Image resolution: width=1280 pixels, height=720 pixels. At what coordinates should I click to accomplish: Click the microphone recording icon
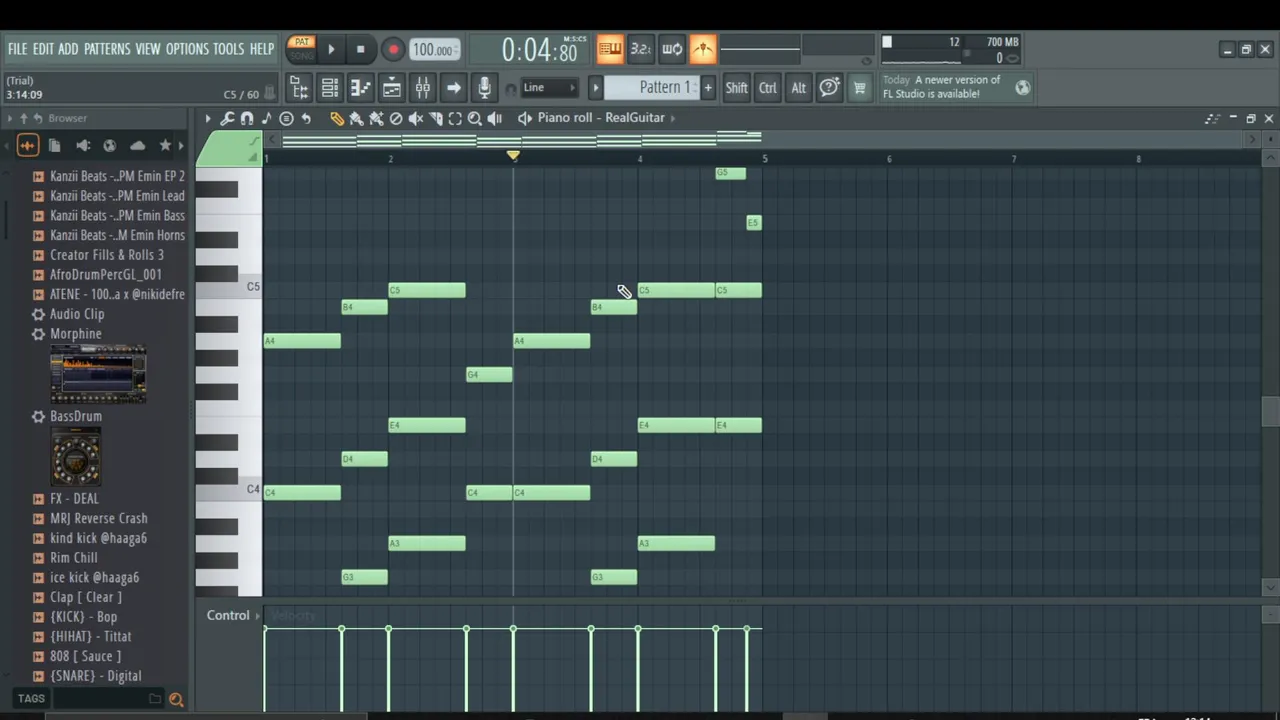click(484, 88)
